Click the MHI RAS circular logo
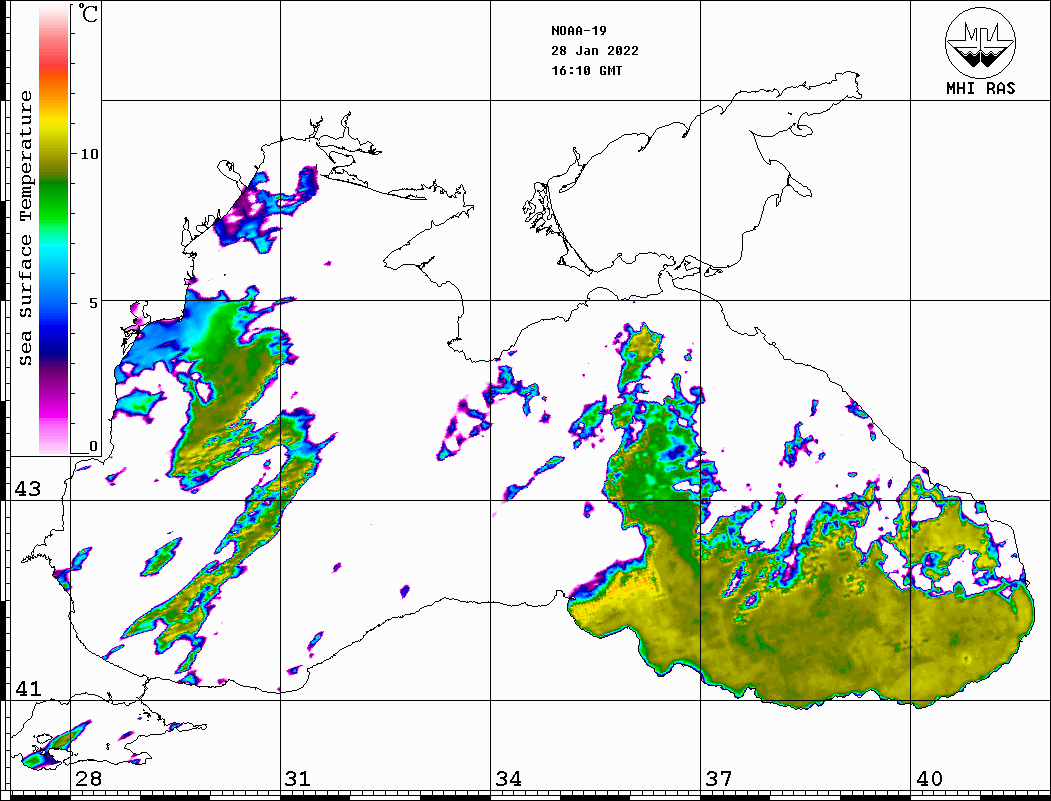This screenshot has height=801, width=1051. 981,42
